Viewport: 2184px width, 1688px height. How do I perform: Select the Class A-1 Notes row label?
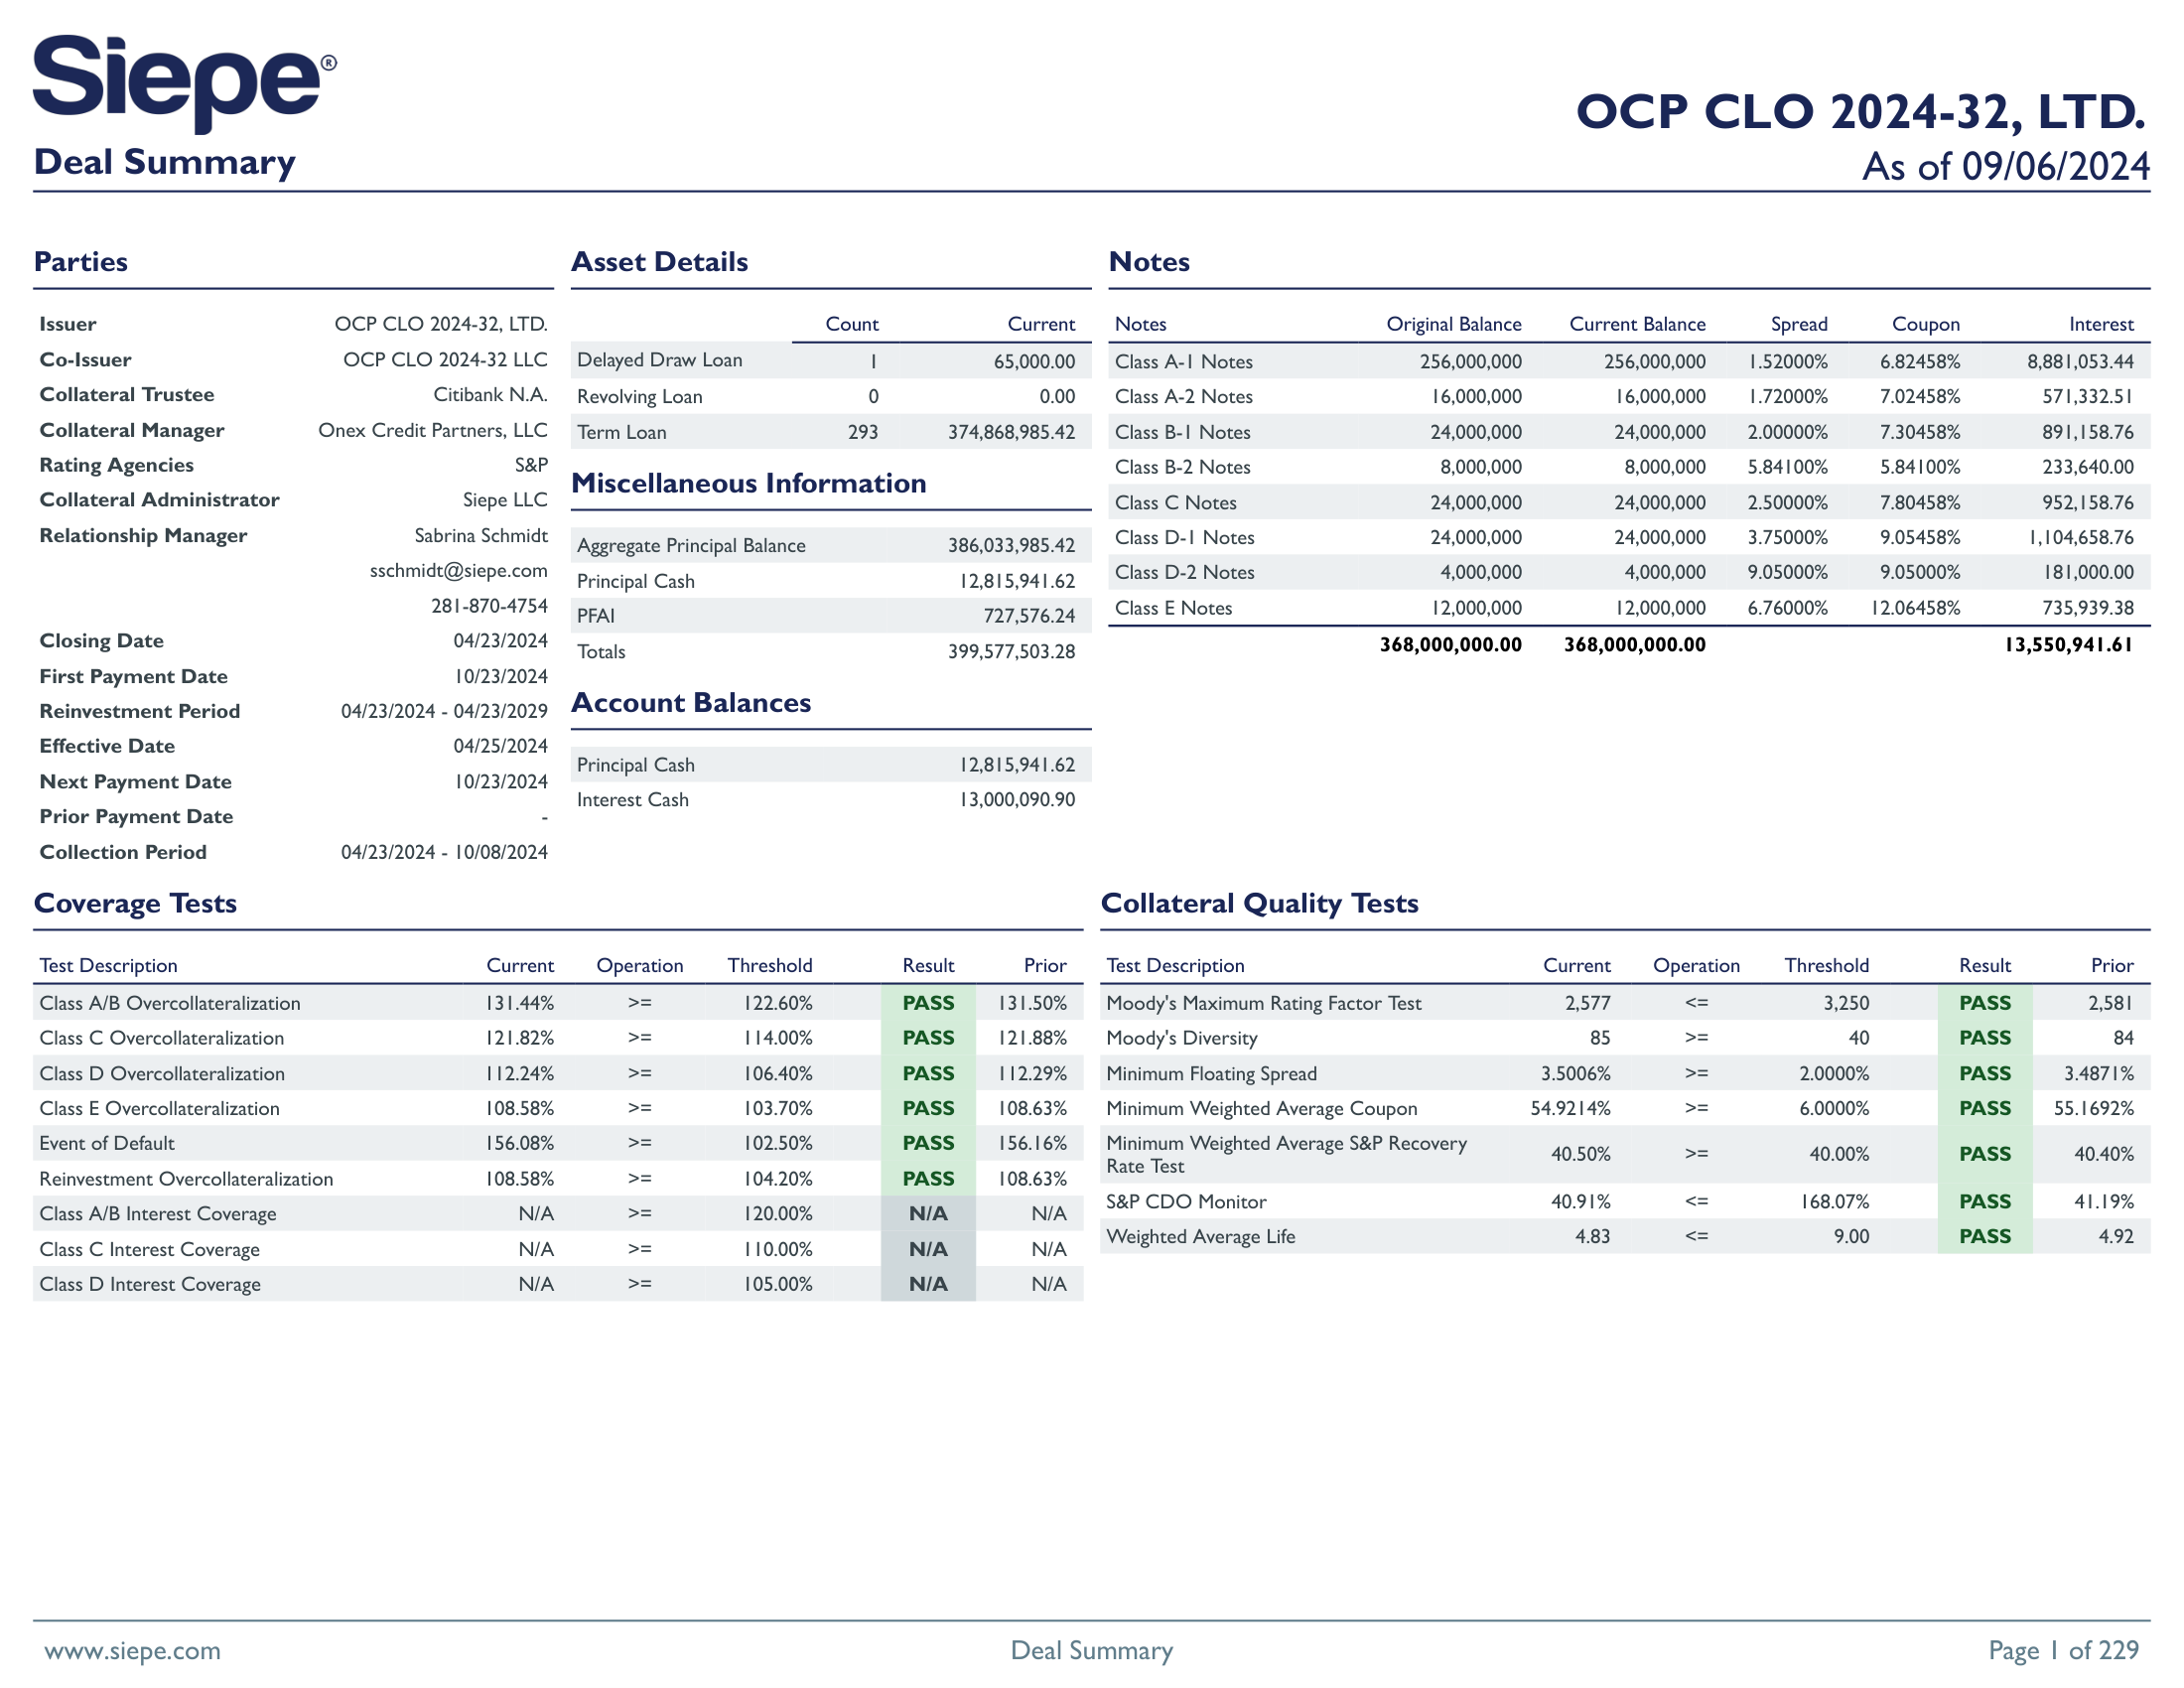point(1183,362)
